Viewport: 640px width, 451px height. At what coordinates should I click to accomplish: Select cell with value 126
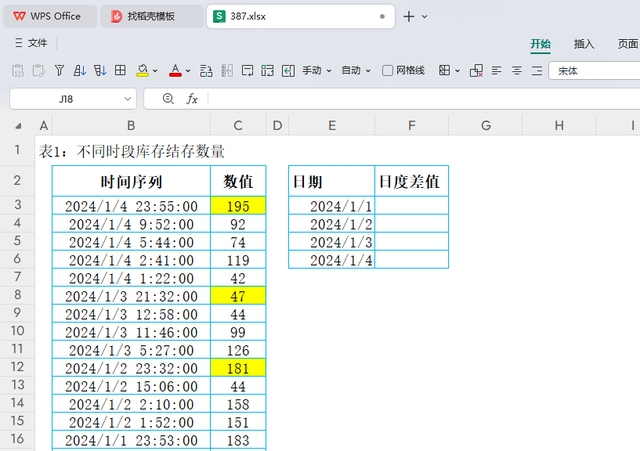click(x=238, y=350)
